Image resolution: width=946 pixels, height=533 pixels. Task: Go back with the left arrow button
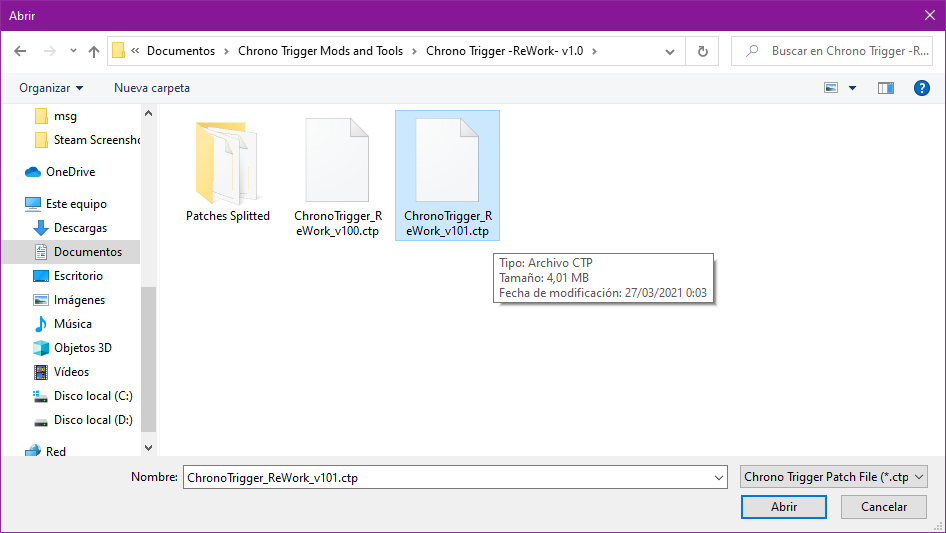click(x=20, y=51)
